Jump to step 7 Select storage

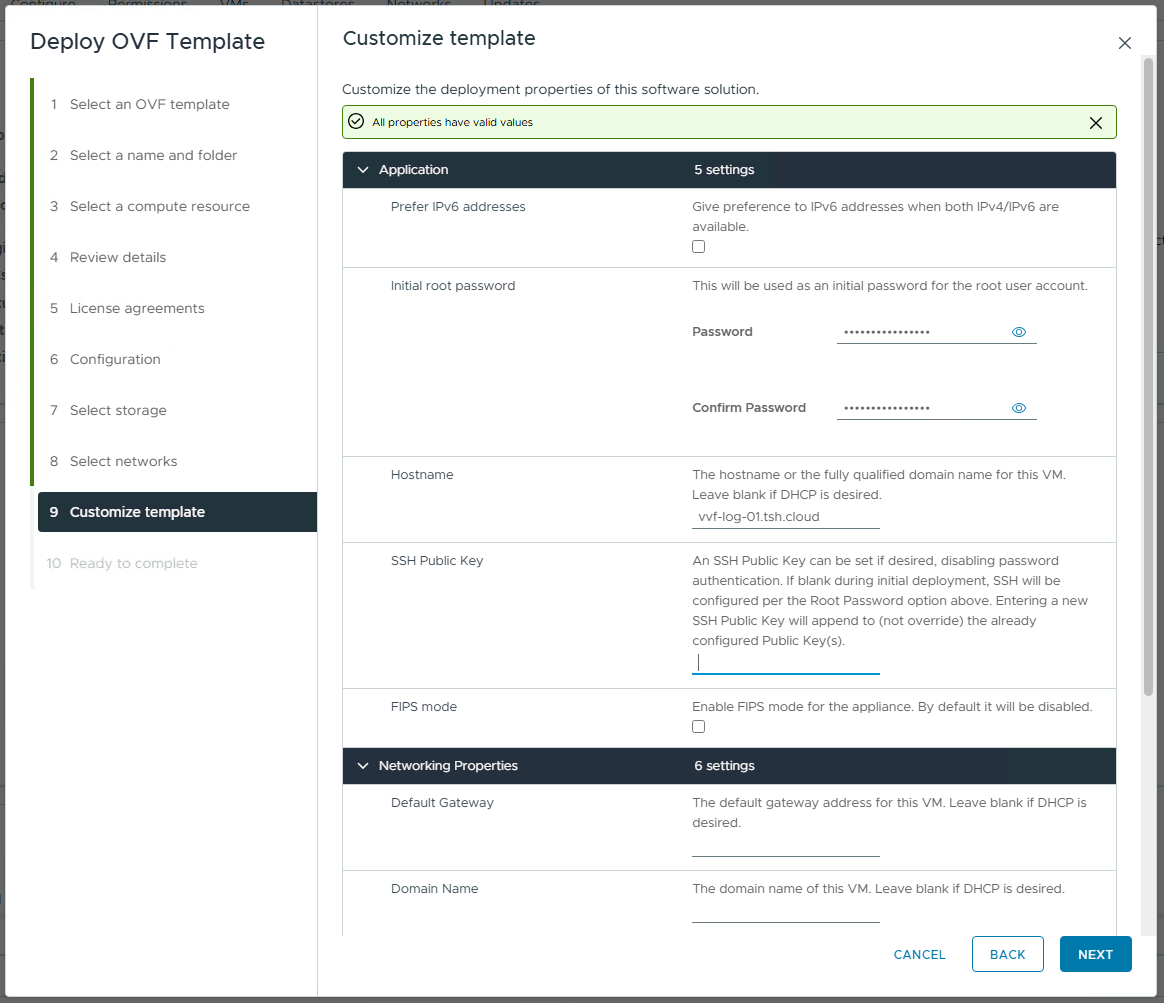[118, 410]
